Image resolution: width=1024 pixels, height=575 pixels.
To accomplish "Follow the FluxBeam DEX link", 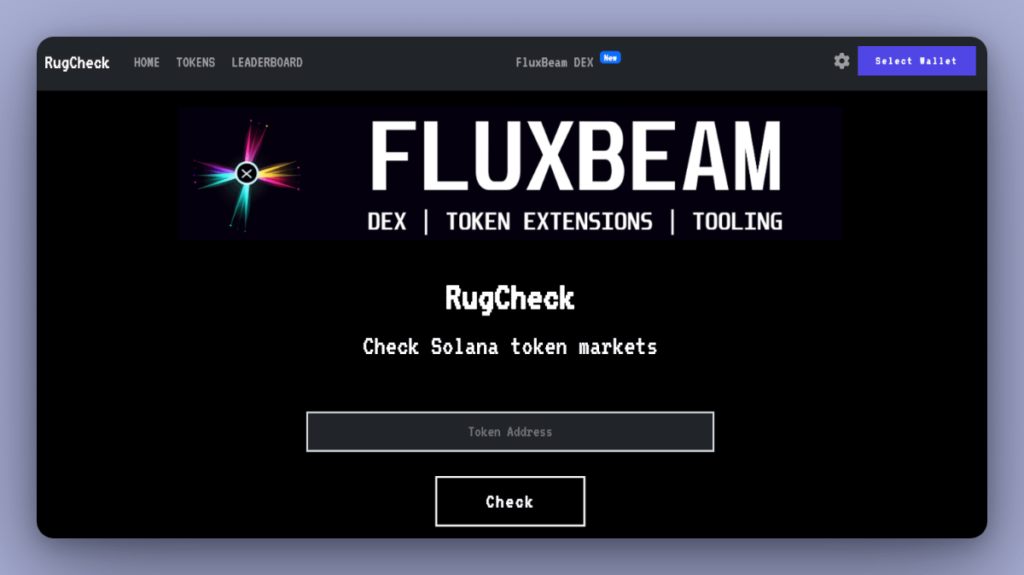I will pyautogui.click(x=554, y=63).
